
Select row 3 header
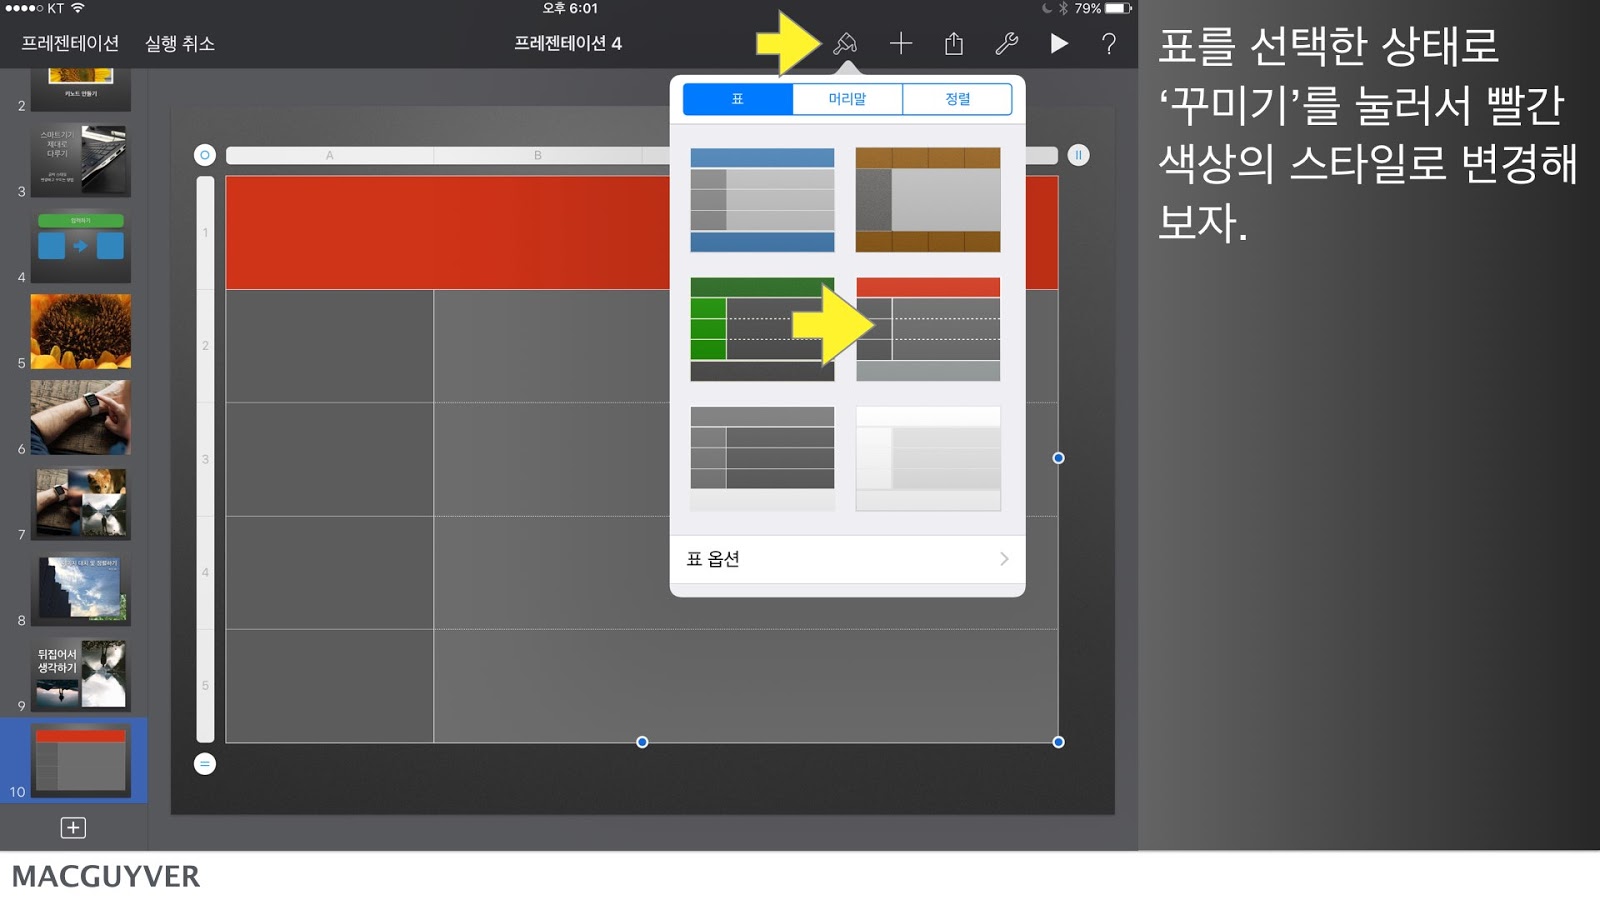pos(205,459)
